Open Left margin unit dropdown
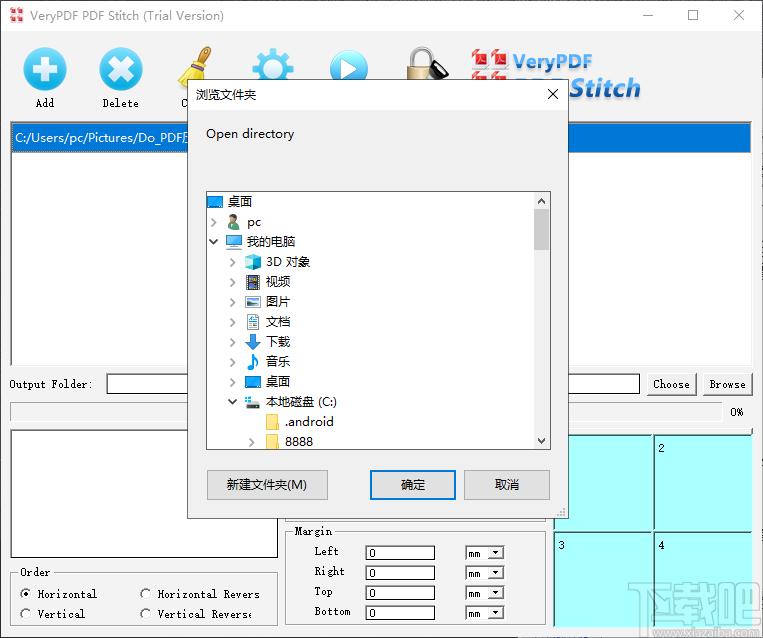763x638 pixels. click(x=495, y=553)
